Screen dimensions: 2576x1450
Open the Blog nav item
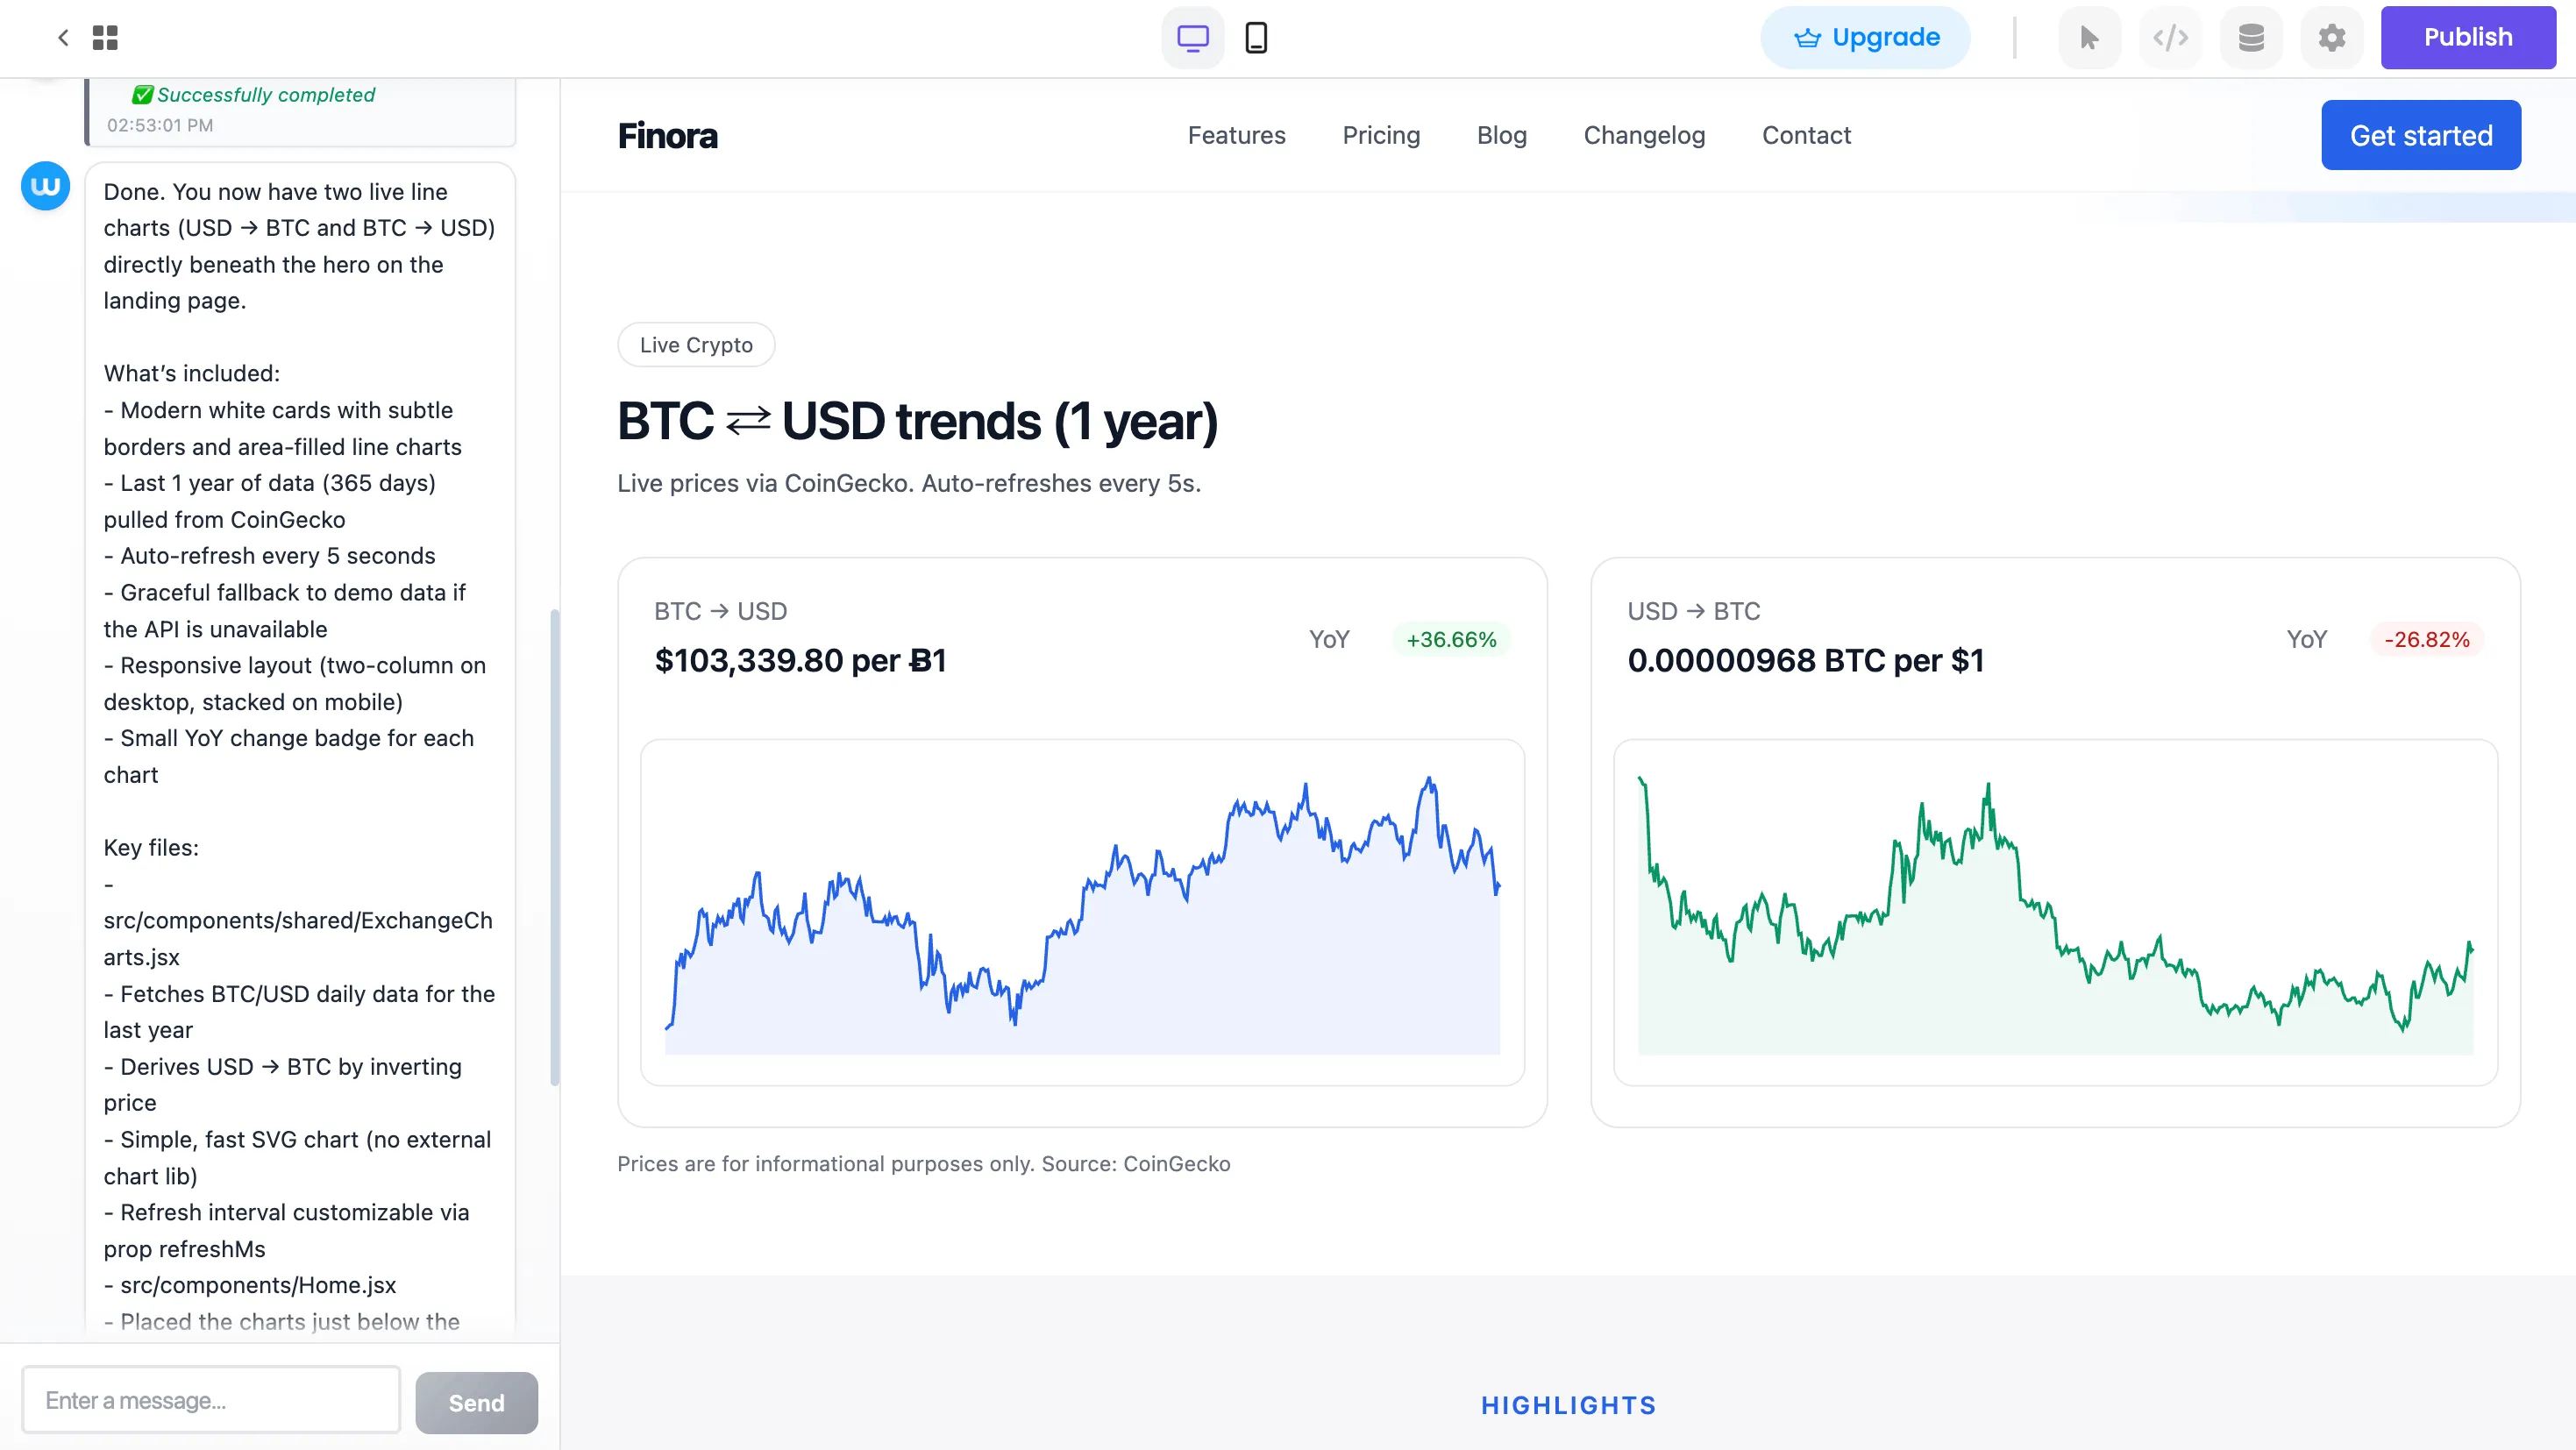click(1501, 135)
